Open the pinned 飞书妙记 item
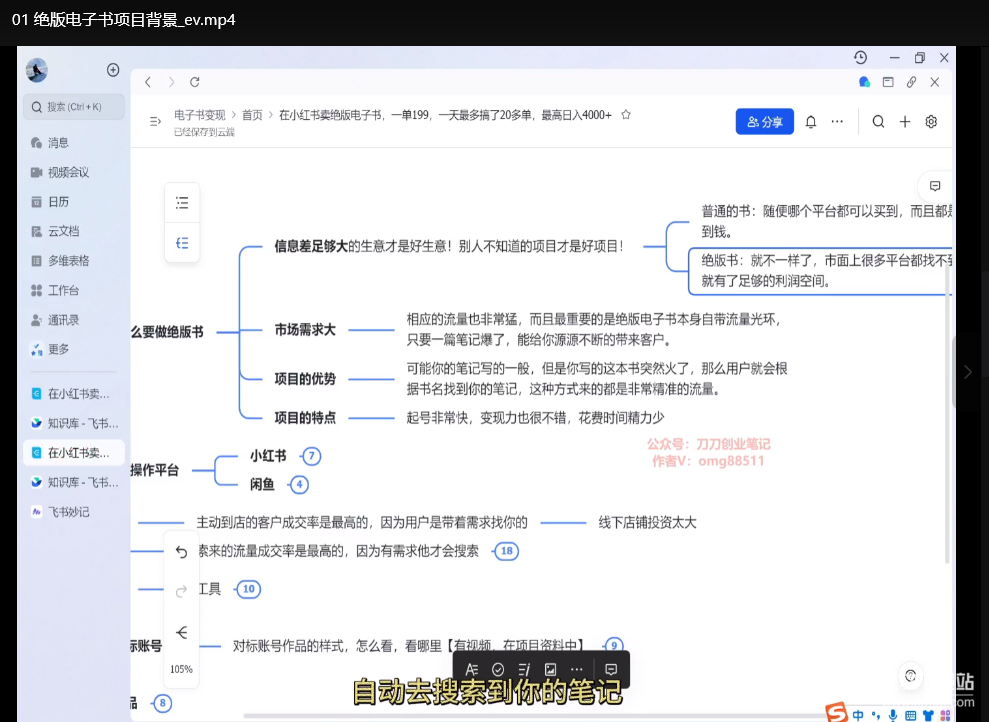989x722 pixels. pos(61,512)
